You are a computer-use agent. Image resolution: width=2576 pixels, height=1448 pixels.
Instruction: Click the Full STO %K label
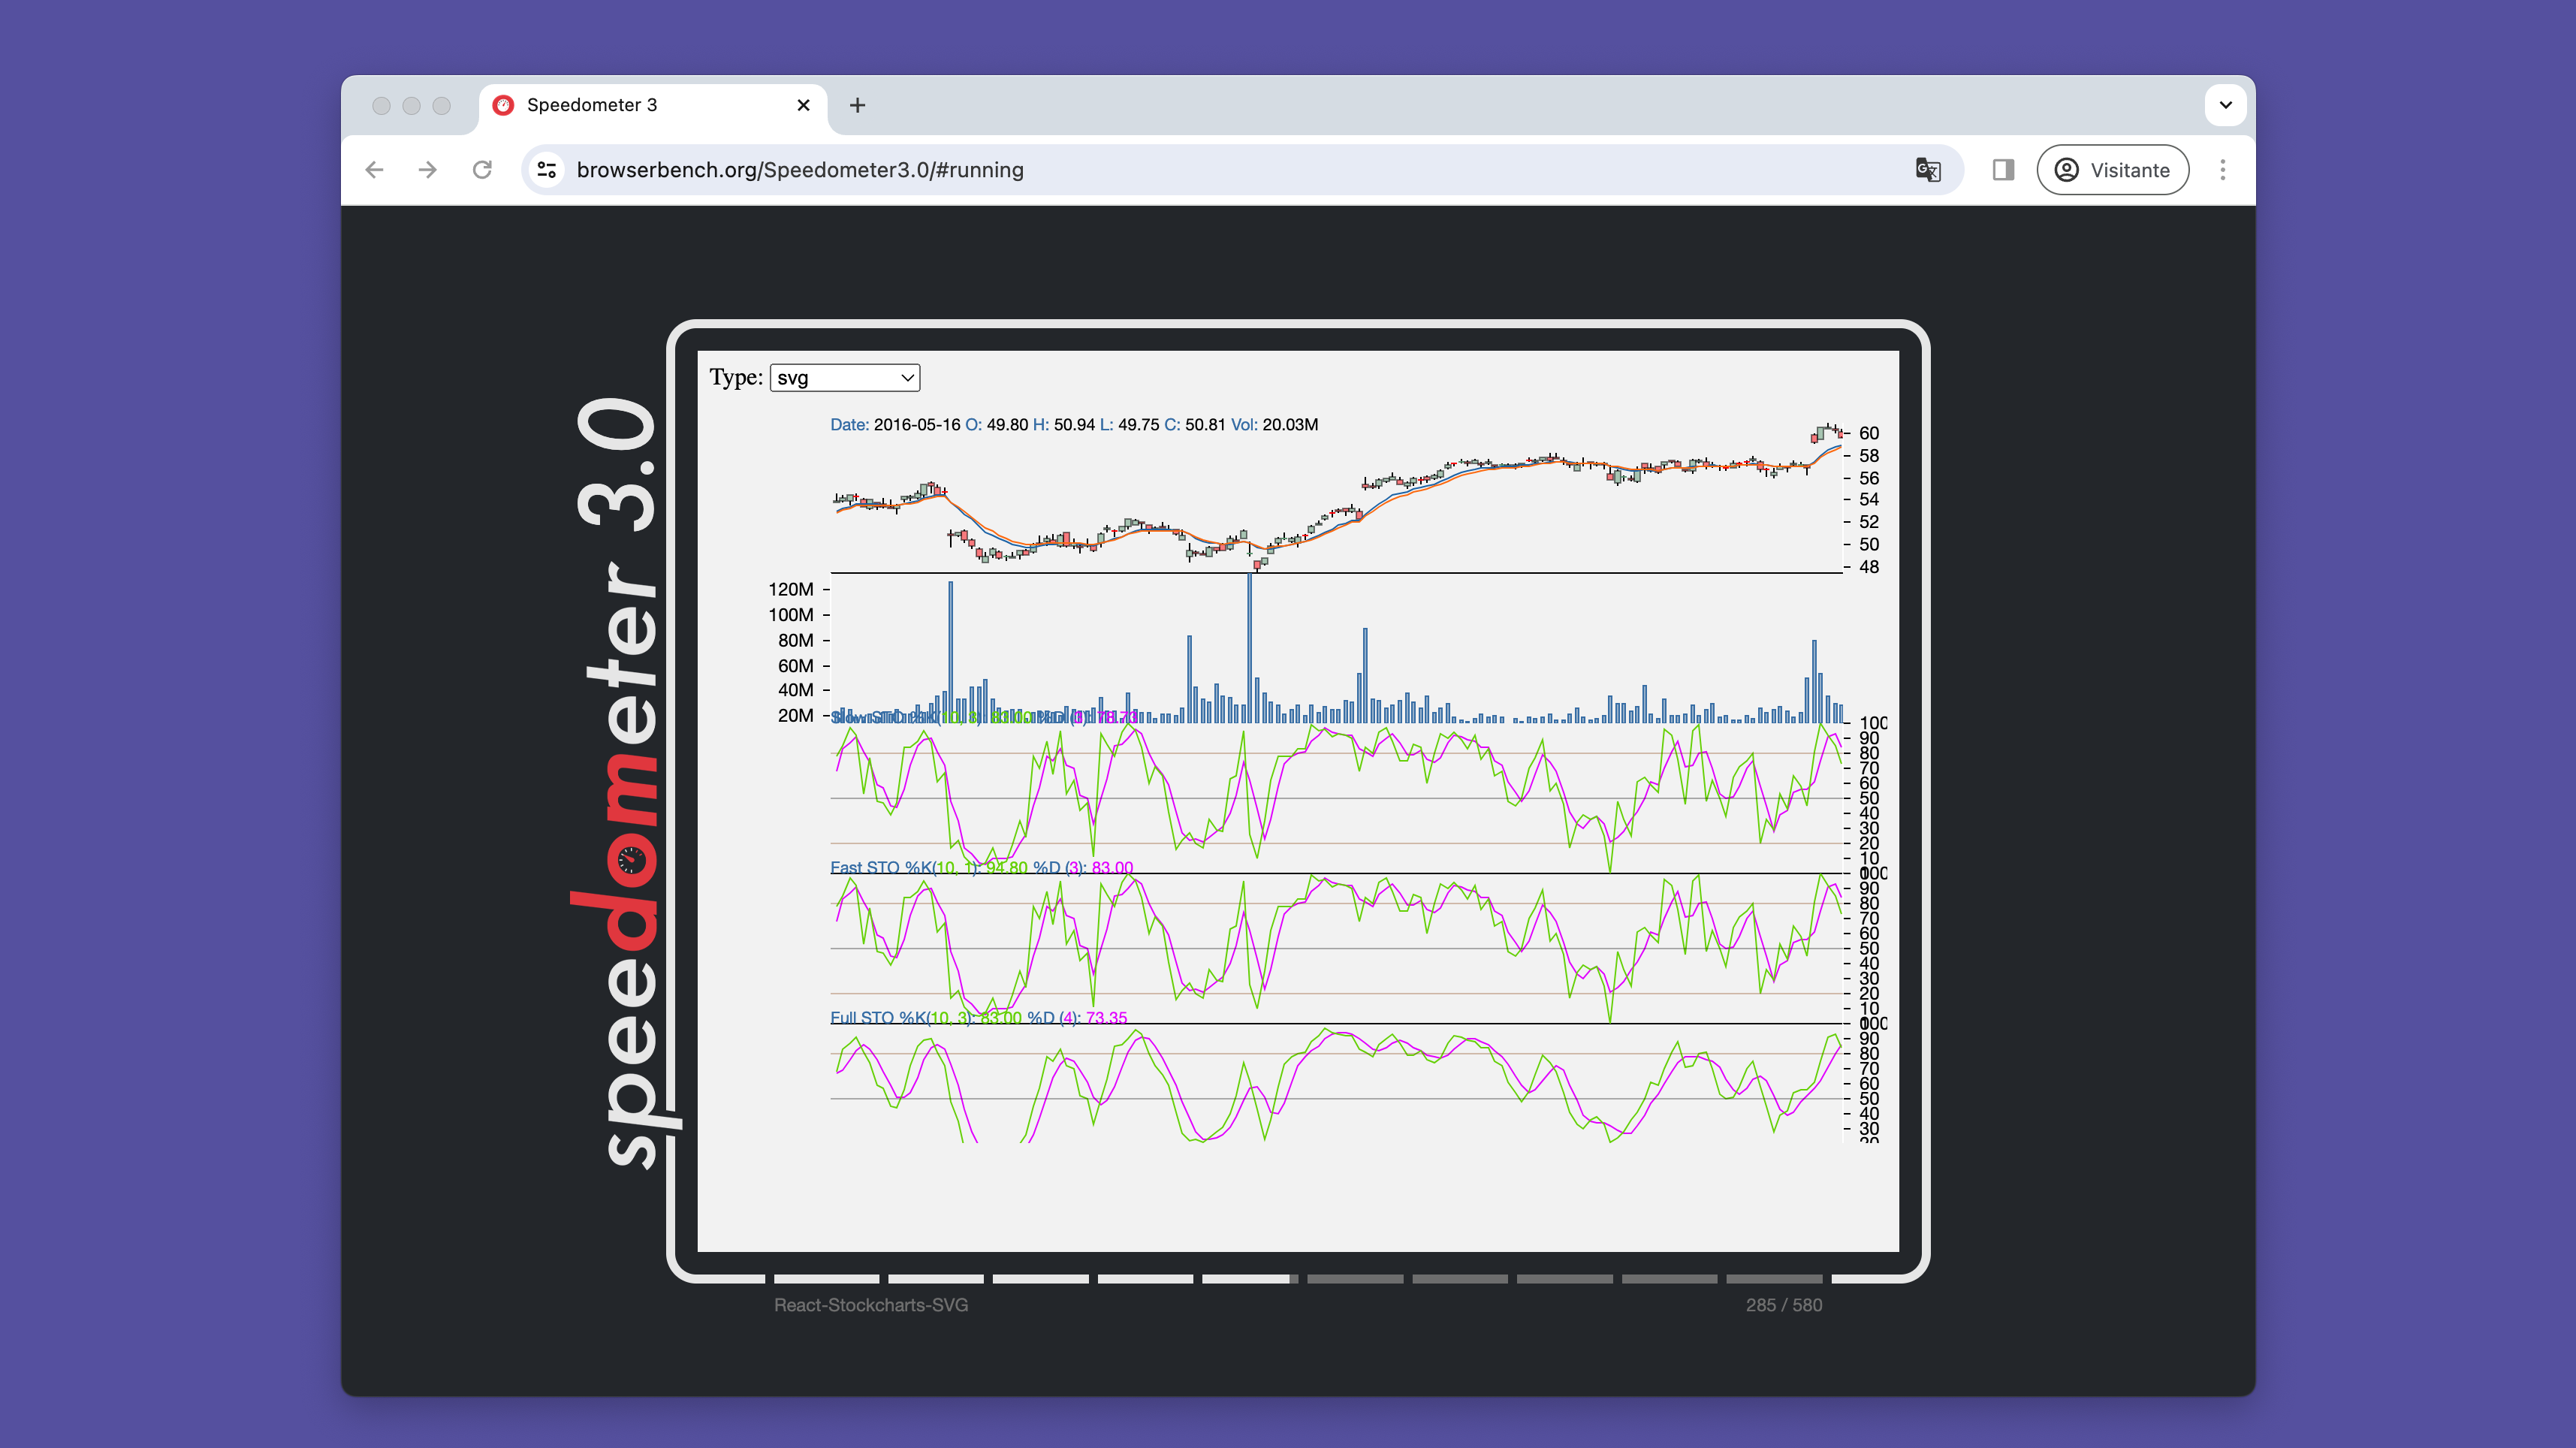978,1017
